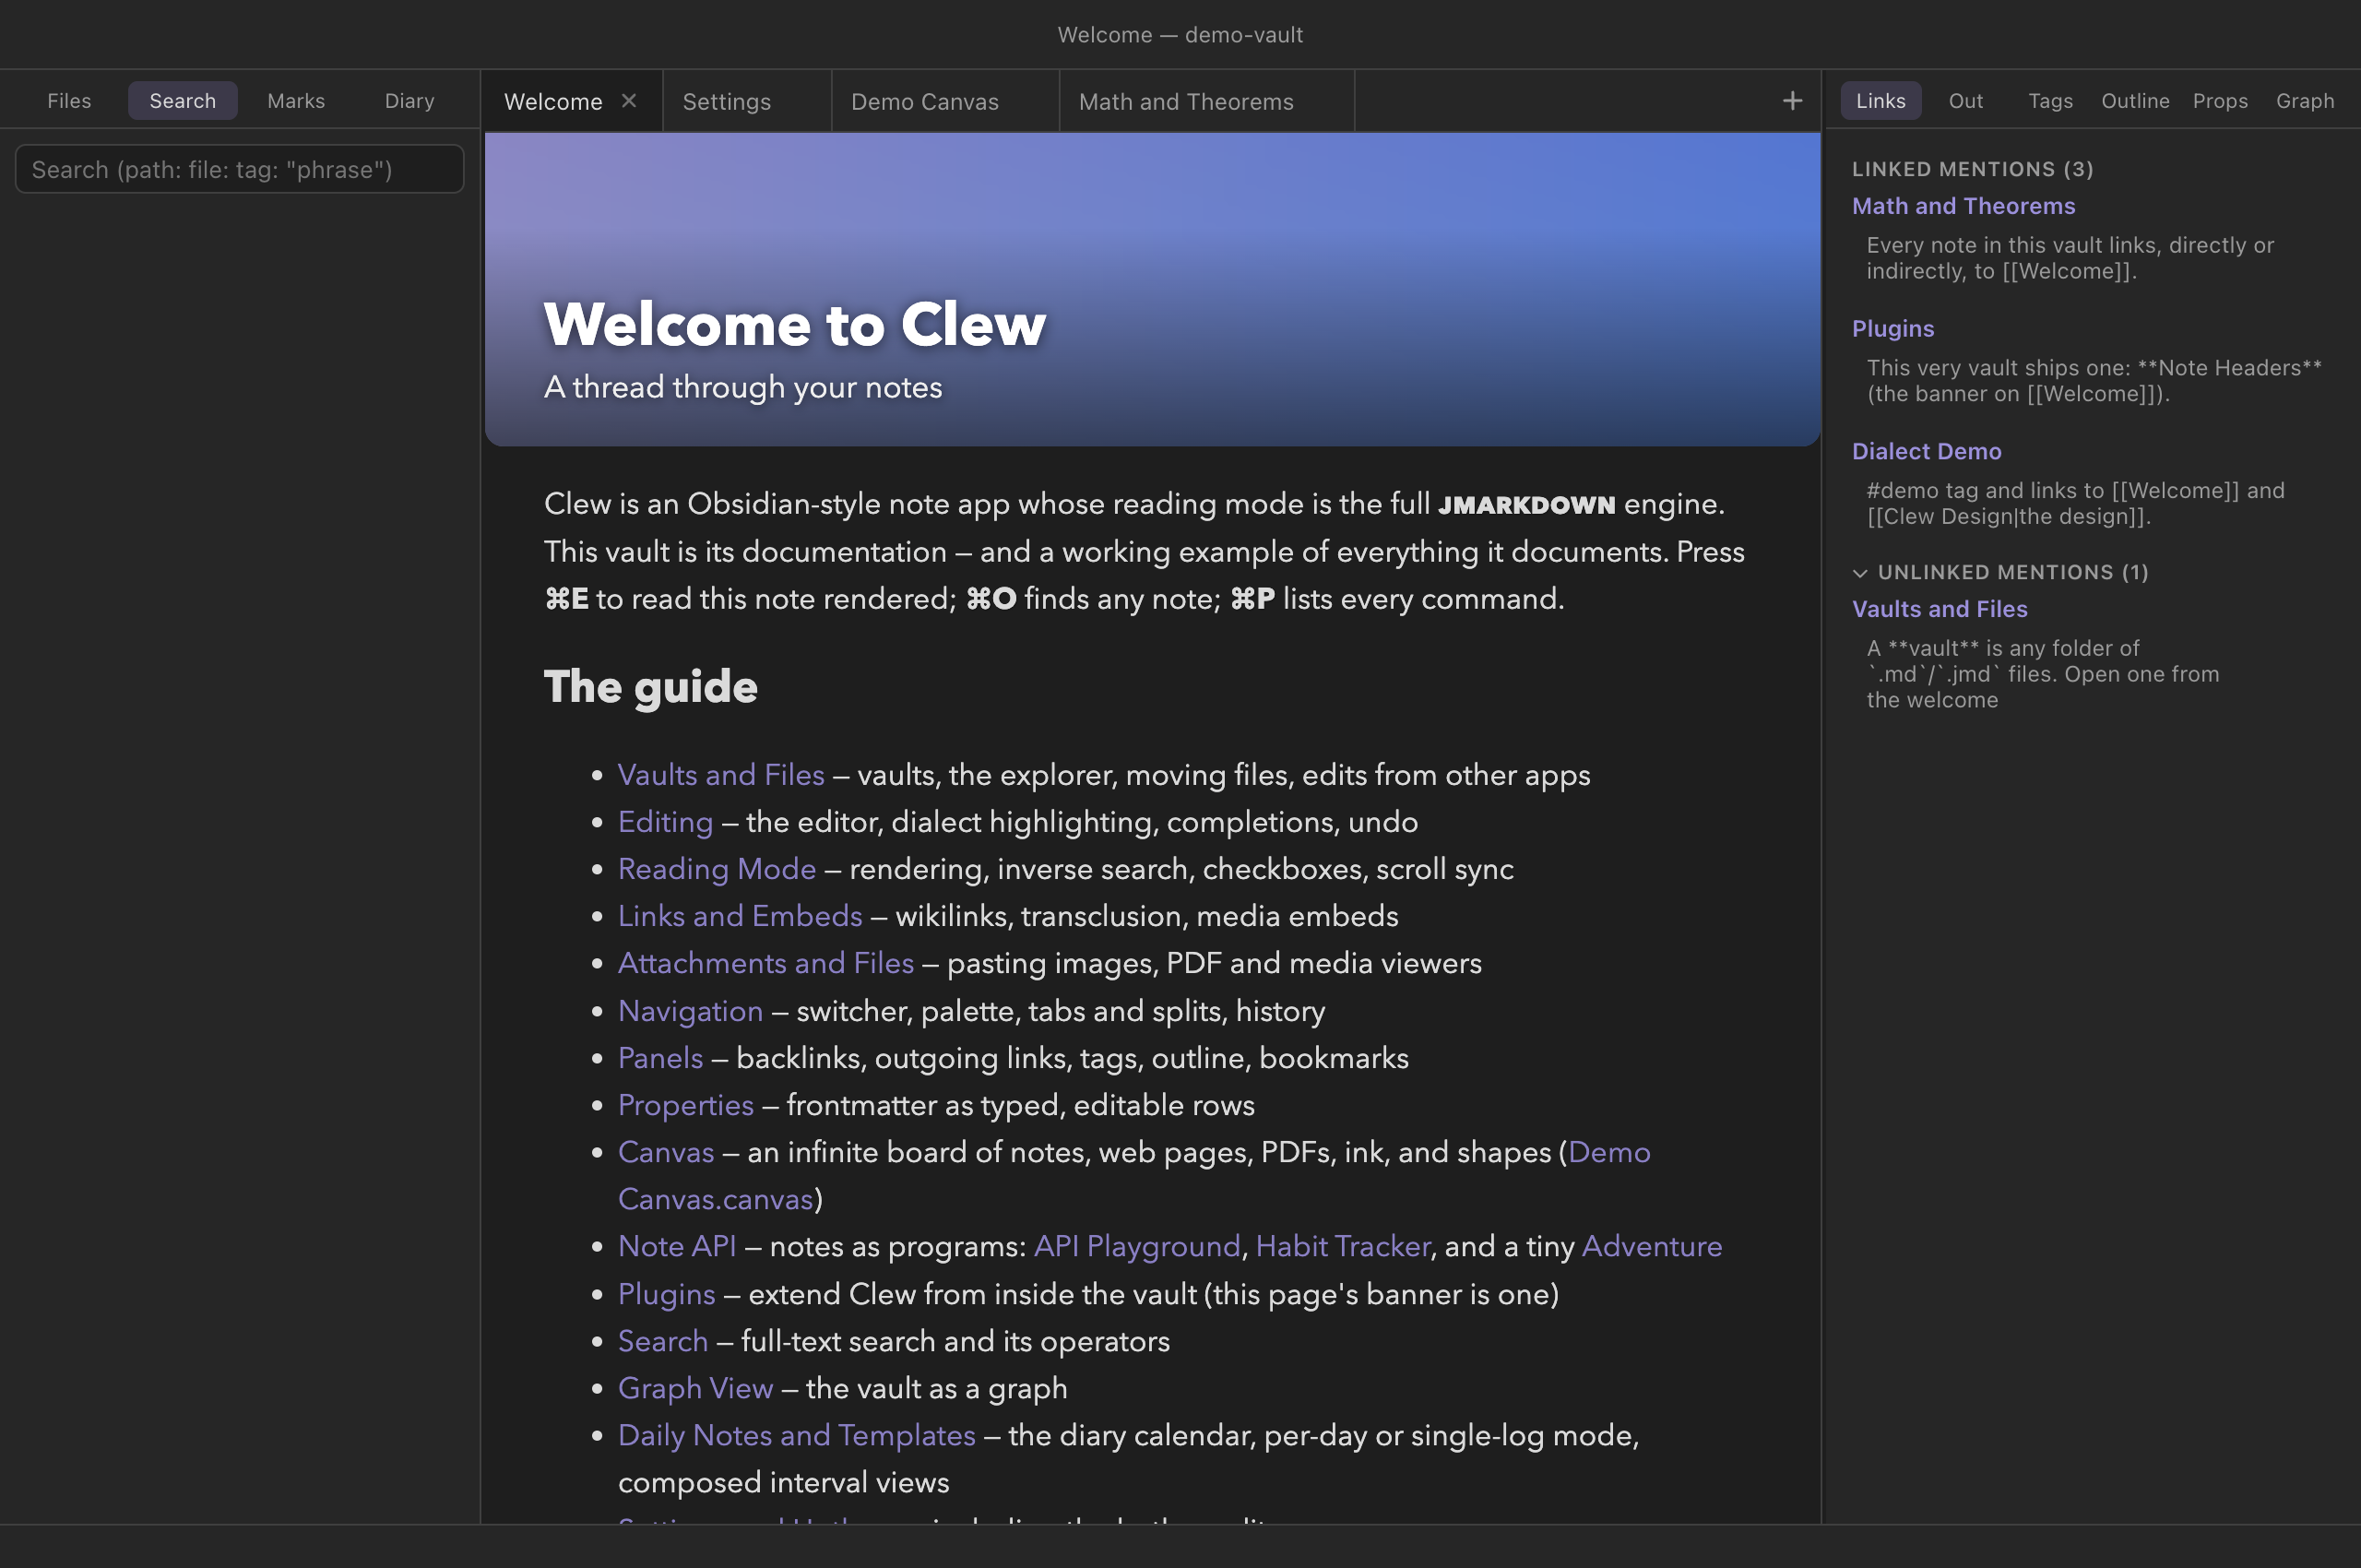Viewport: 2361px width, 1568px height.
Task: Switch to the Files sidebar tab
Action: (69, 101)
